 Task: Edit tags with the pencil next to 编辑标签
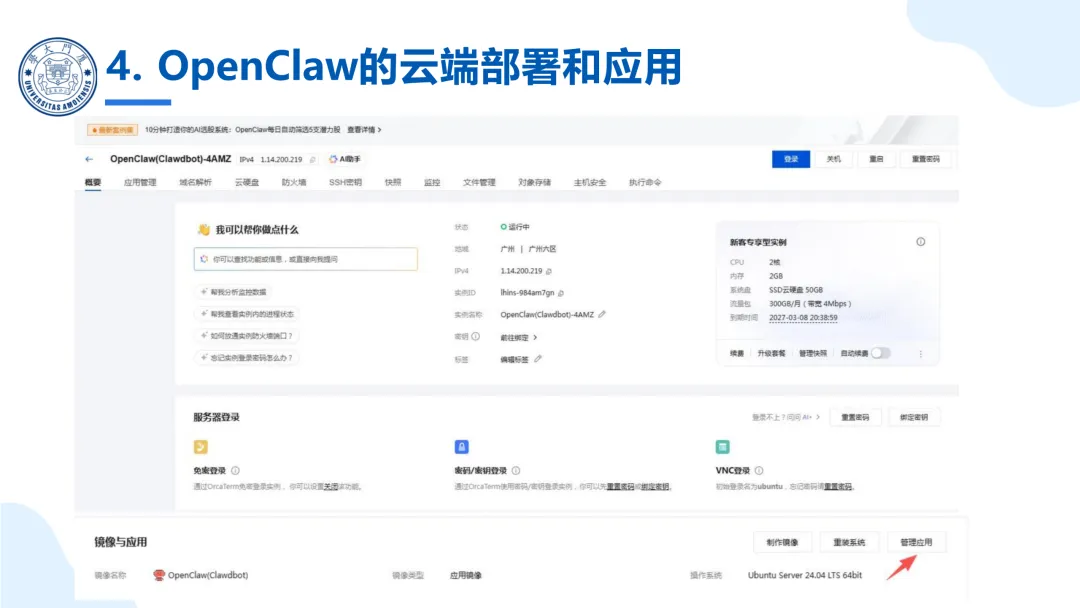point(538,359)
